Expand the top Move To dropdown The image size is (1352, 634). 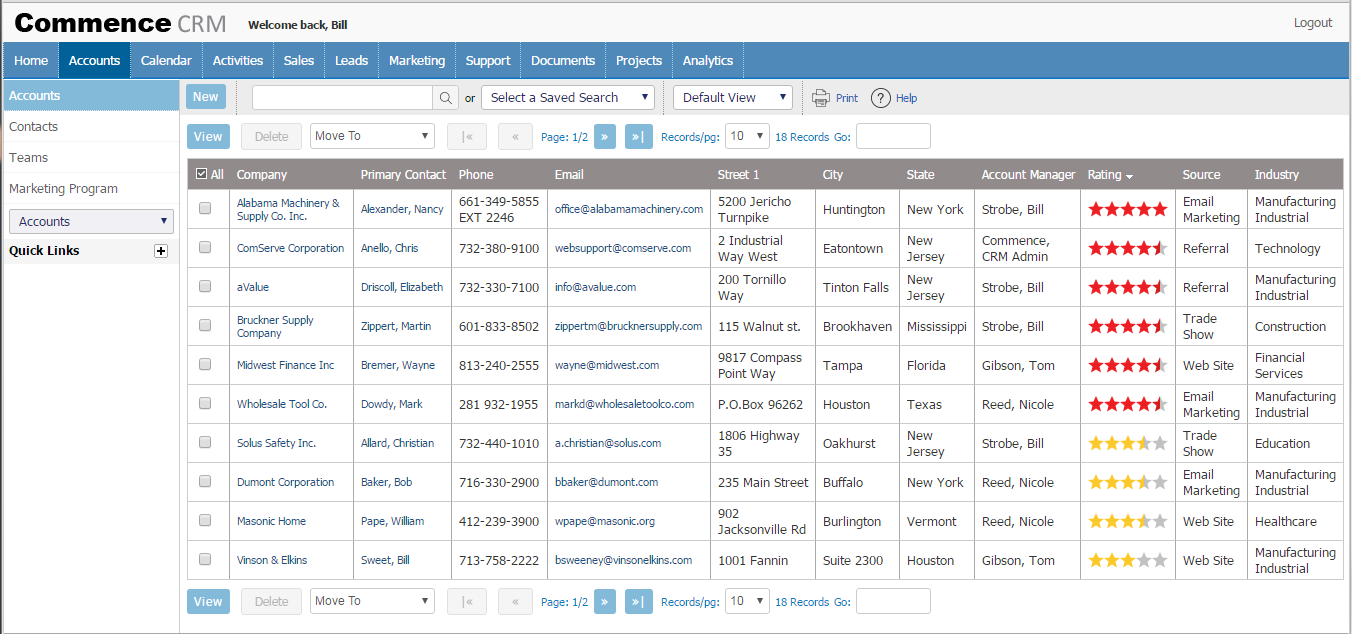click(x=372, y=137)
